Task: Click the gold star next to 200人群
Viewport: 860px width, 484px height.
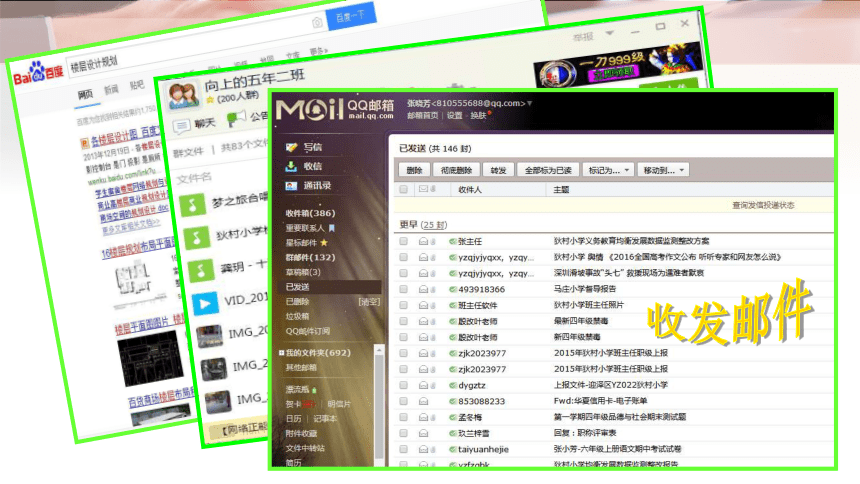Action: (x=210, y=100)
